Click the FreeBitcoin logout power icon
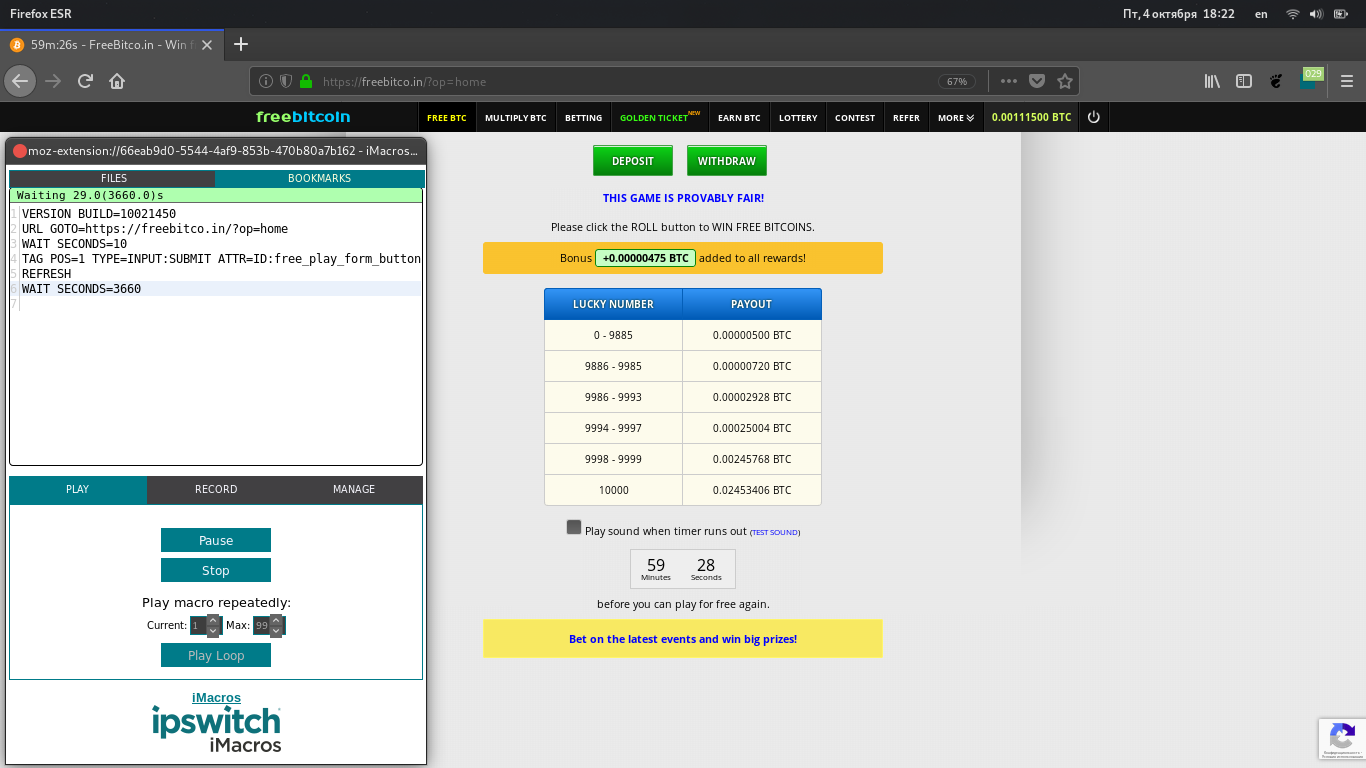The height and width of the screenshot is (768, 1366). click(x=1094, y=117)
